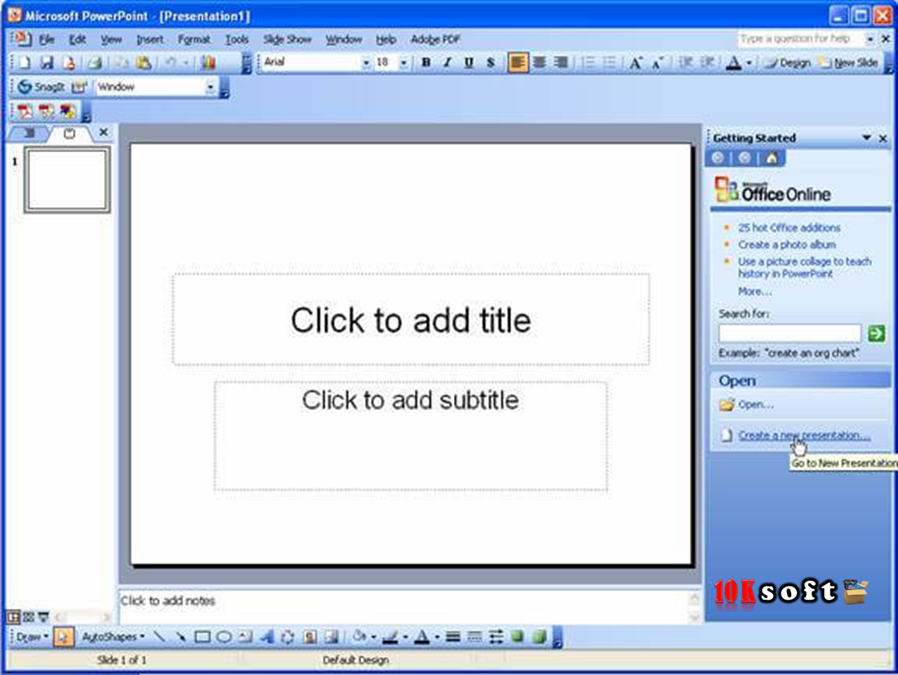The image size is (898, 675).
Task: Insert Diagram or Organization Chart icon
Action: (288, 637)
